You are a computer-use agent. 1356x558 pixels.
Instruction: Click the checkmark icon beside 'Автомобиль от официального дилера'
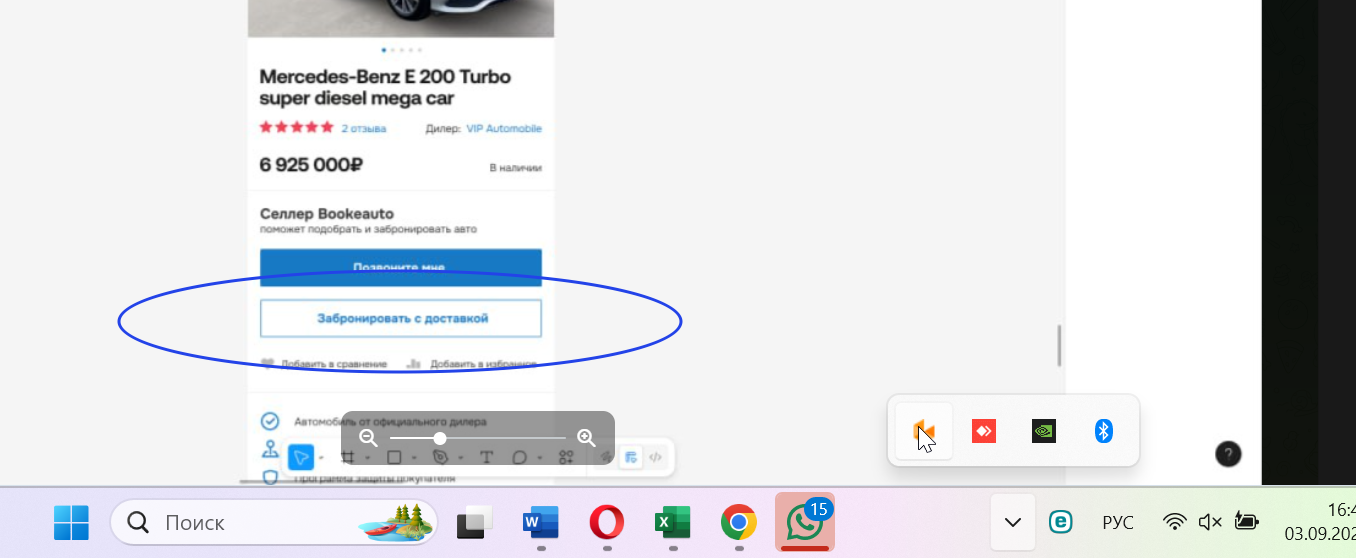[x=270, y=421]
